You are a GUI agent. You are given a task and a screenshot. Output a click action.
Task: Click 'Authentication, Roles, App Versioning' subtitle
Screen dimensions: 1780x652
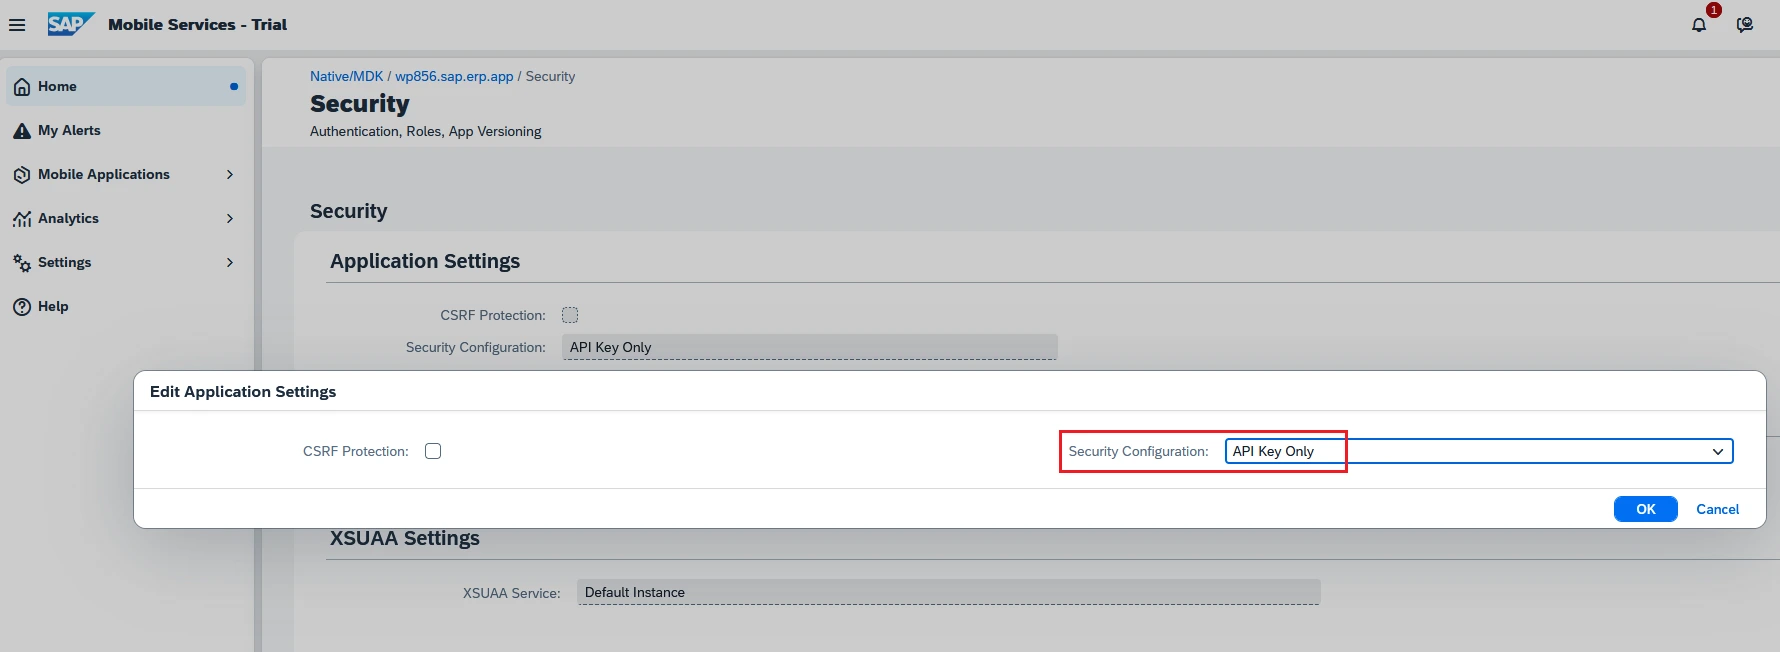click(425, 132)
